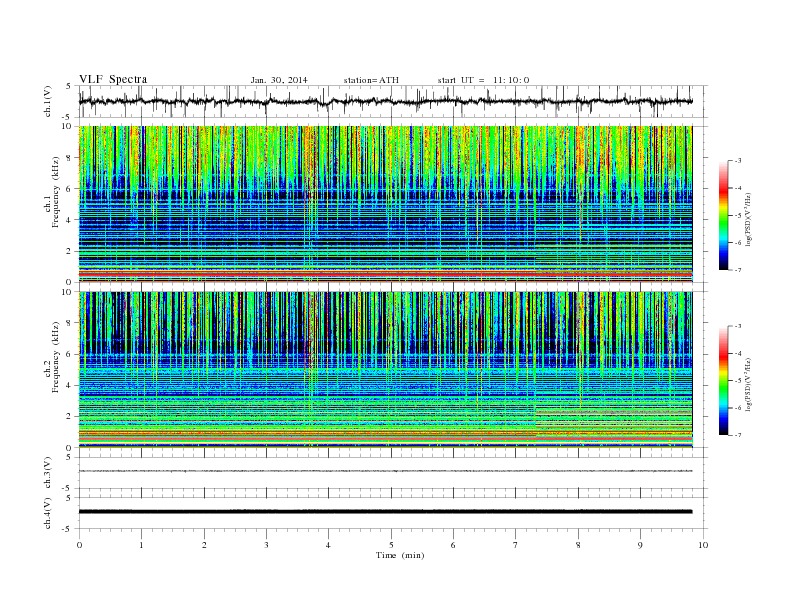The height and width of the screenshot is (612, 792).
Task: Click the "4" kHz tick on ch.1 spectrogram
Action: (70, 220)
